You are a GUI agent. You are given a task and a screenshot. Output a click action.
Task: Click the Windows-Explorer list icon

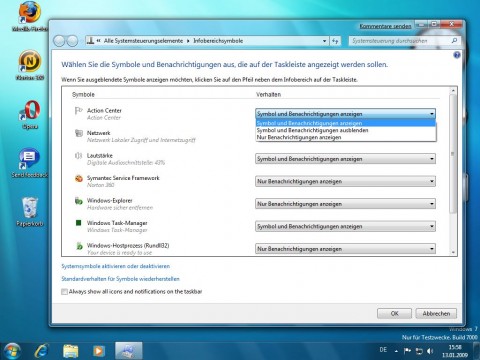point(79,201)
